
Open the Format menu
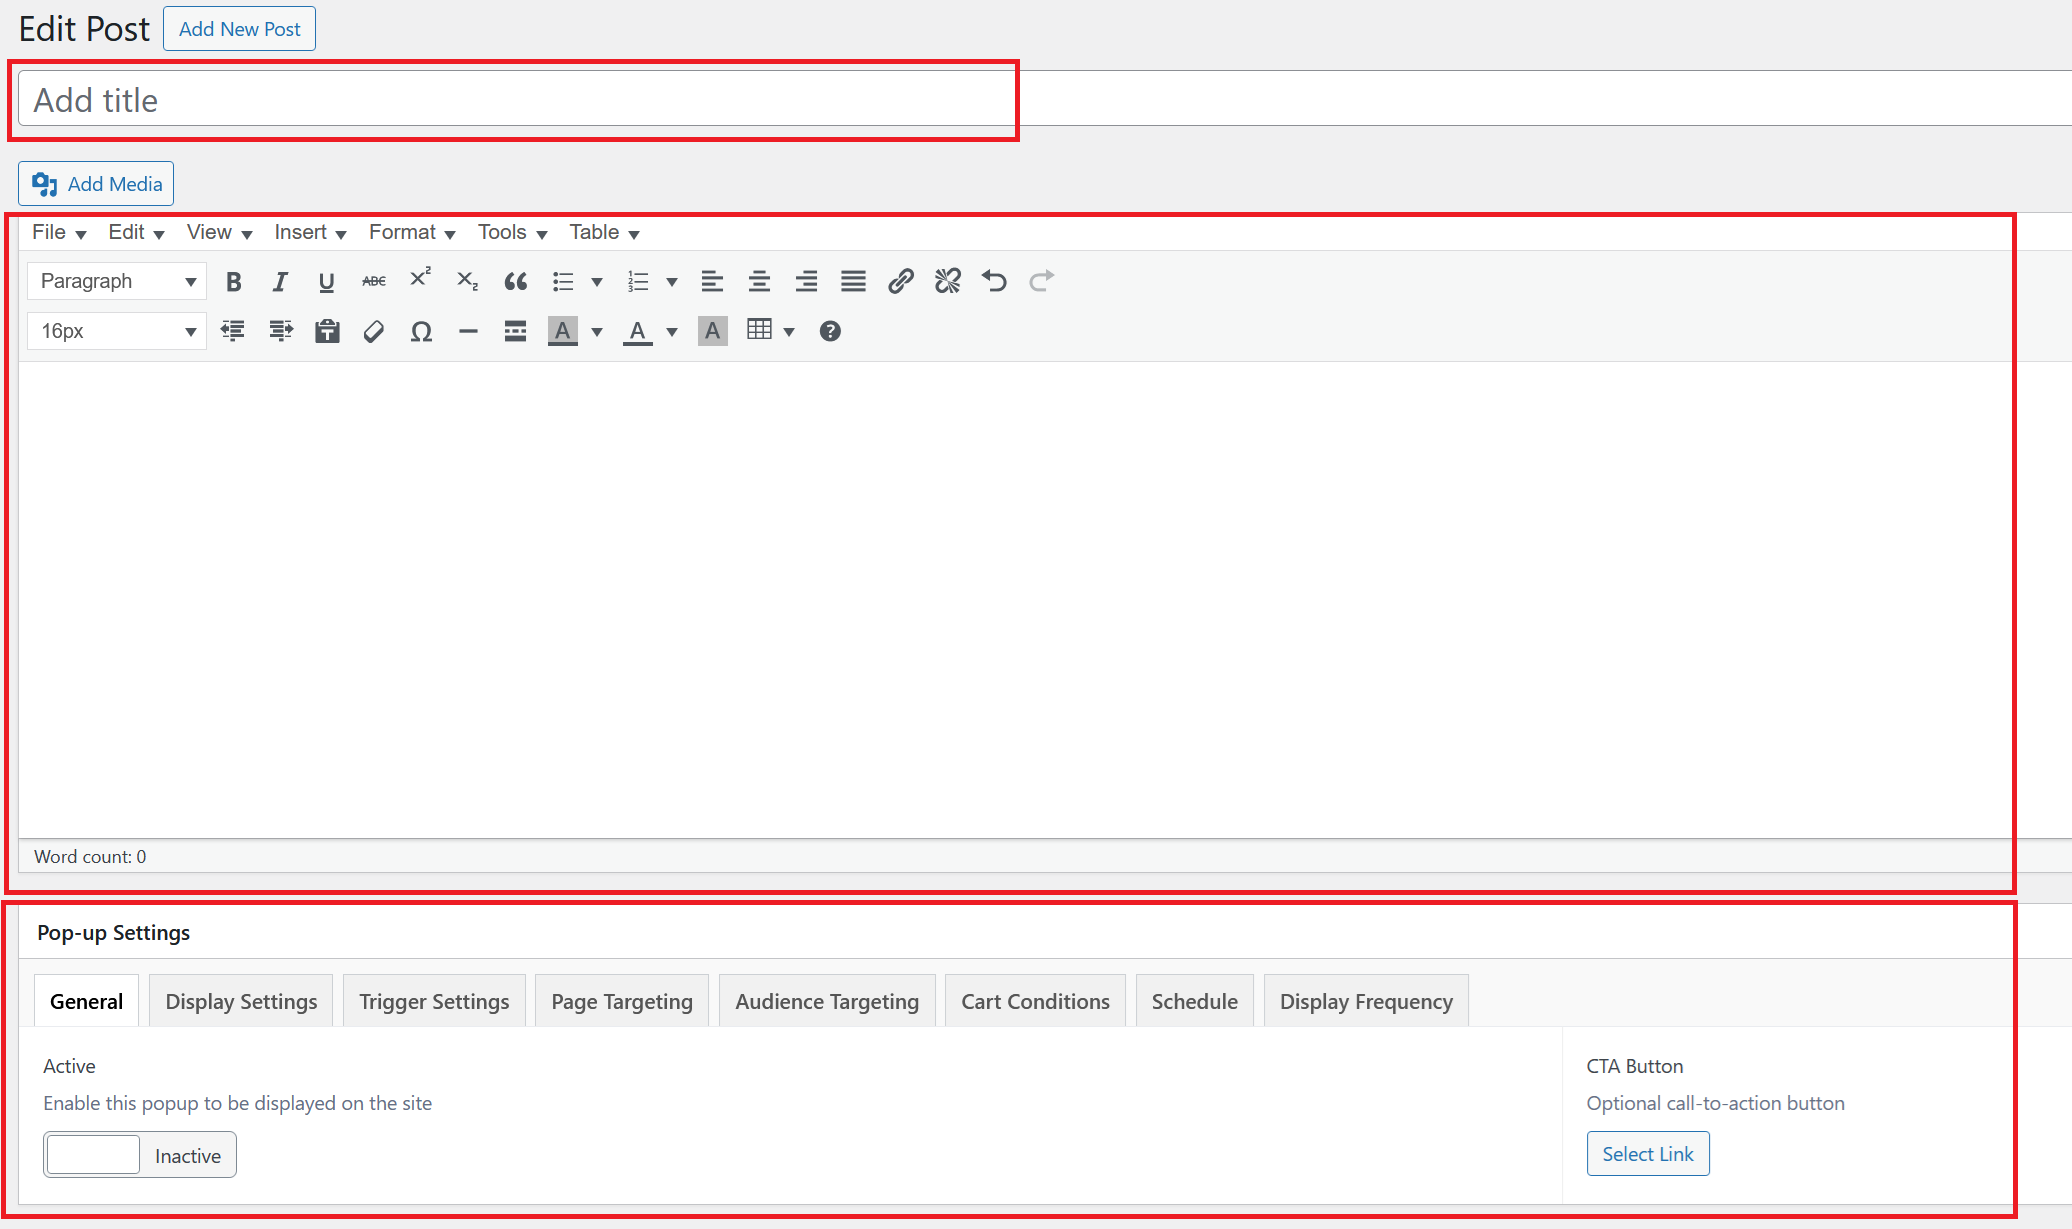412,233
